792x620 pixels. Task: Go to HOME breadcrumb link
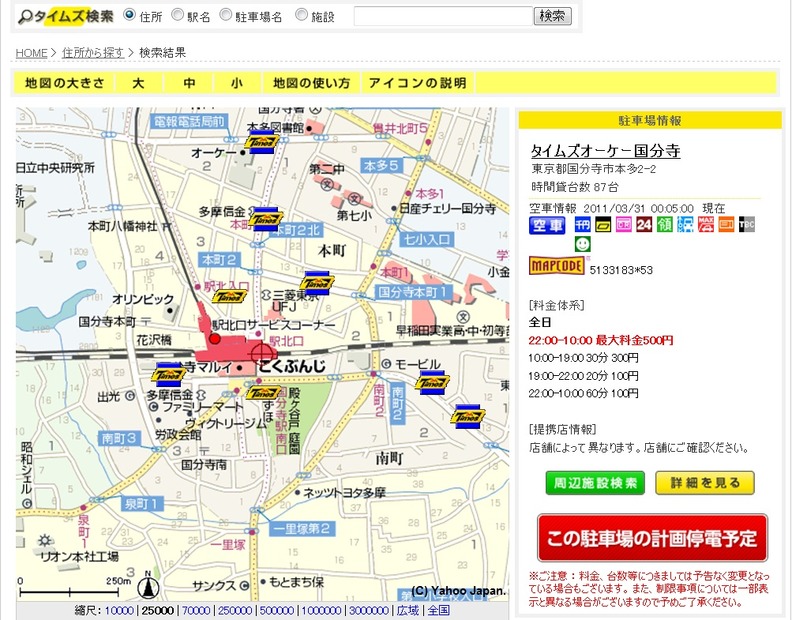tap(31, 53)
